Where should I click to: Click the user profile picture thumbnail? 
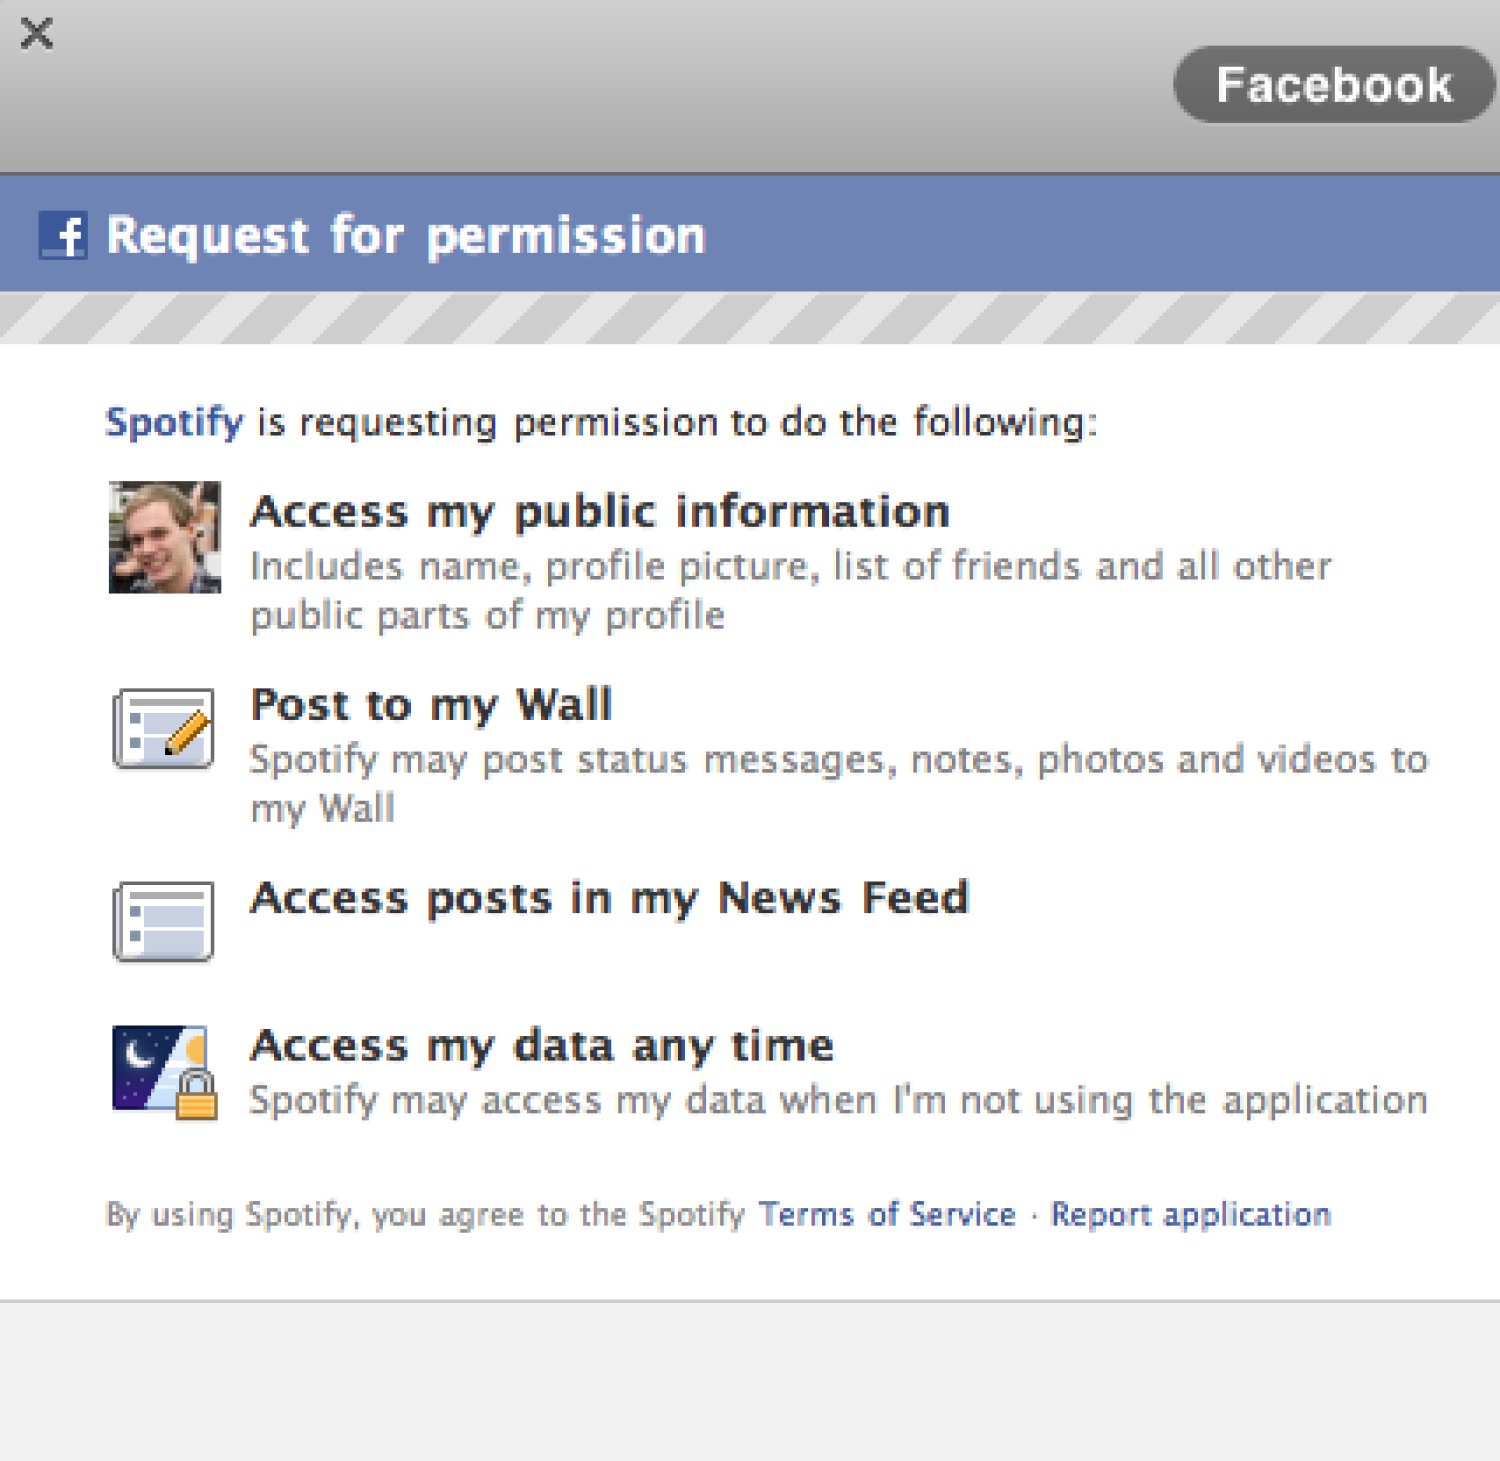[165, 537]
